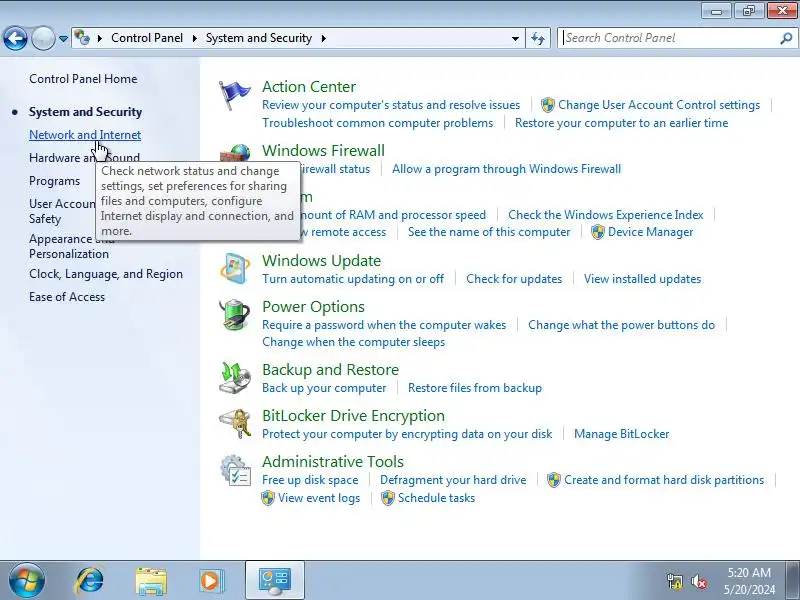Click the Windows Firewall globe icon
Viewport: 800px width, 600px height.
(235, 153)
